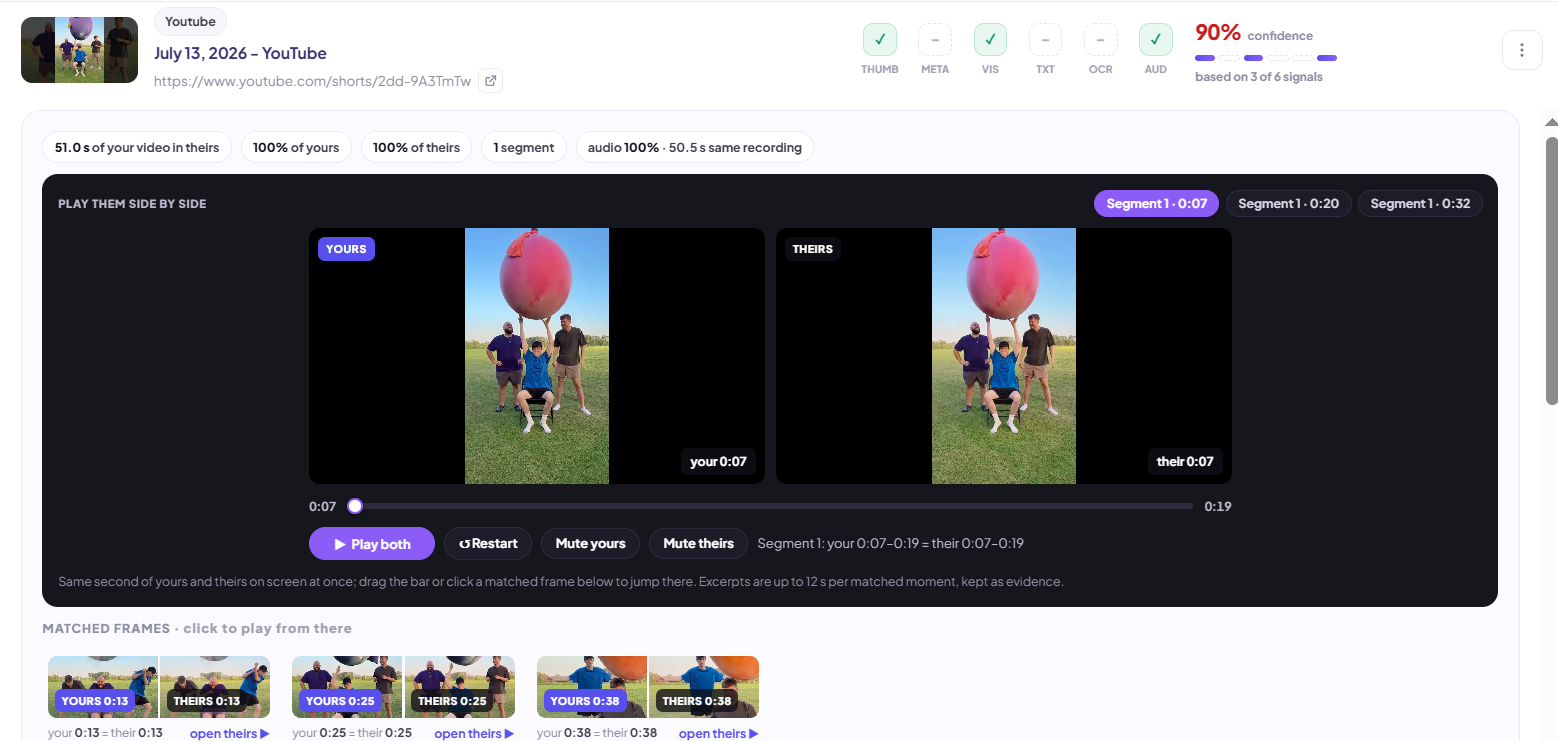Switch to the Segment 1 · 0:32 tab
Viewport: 1558px width, 741px height.
pos(1420,204)
